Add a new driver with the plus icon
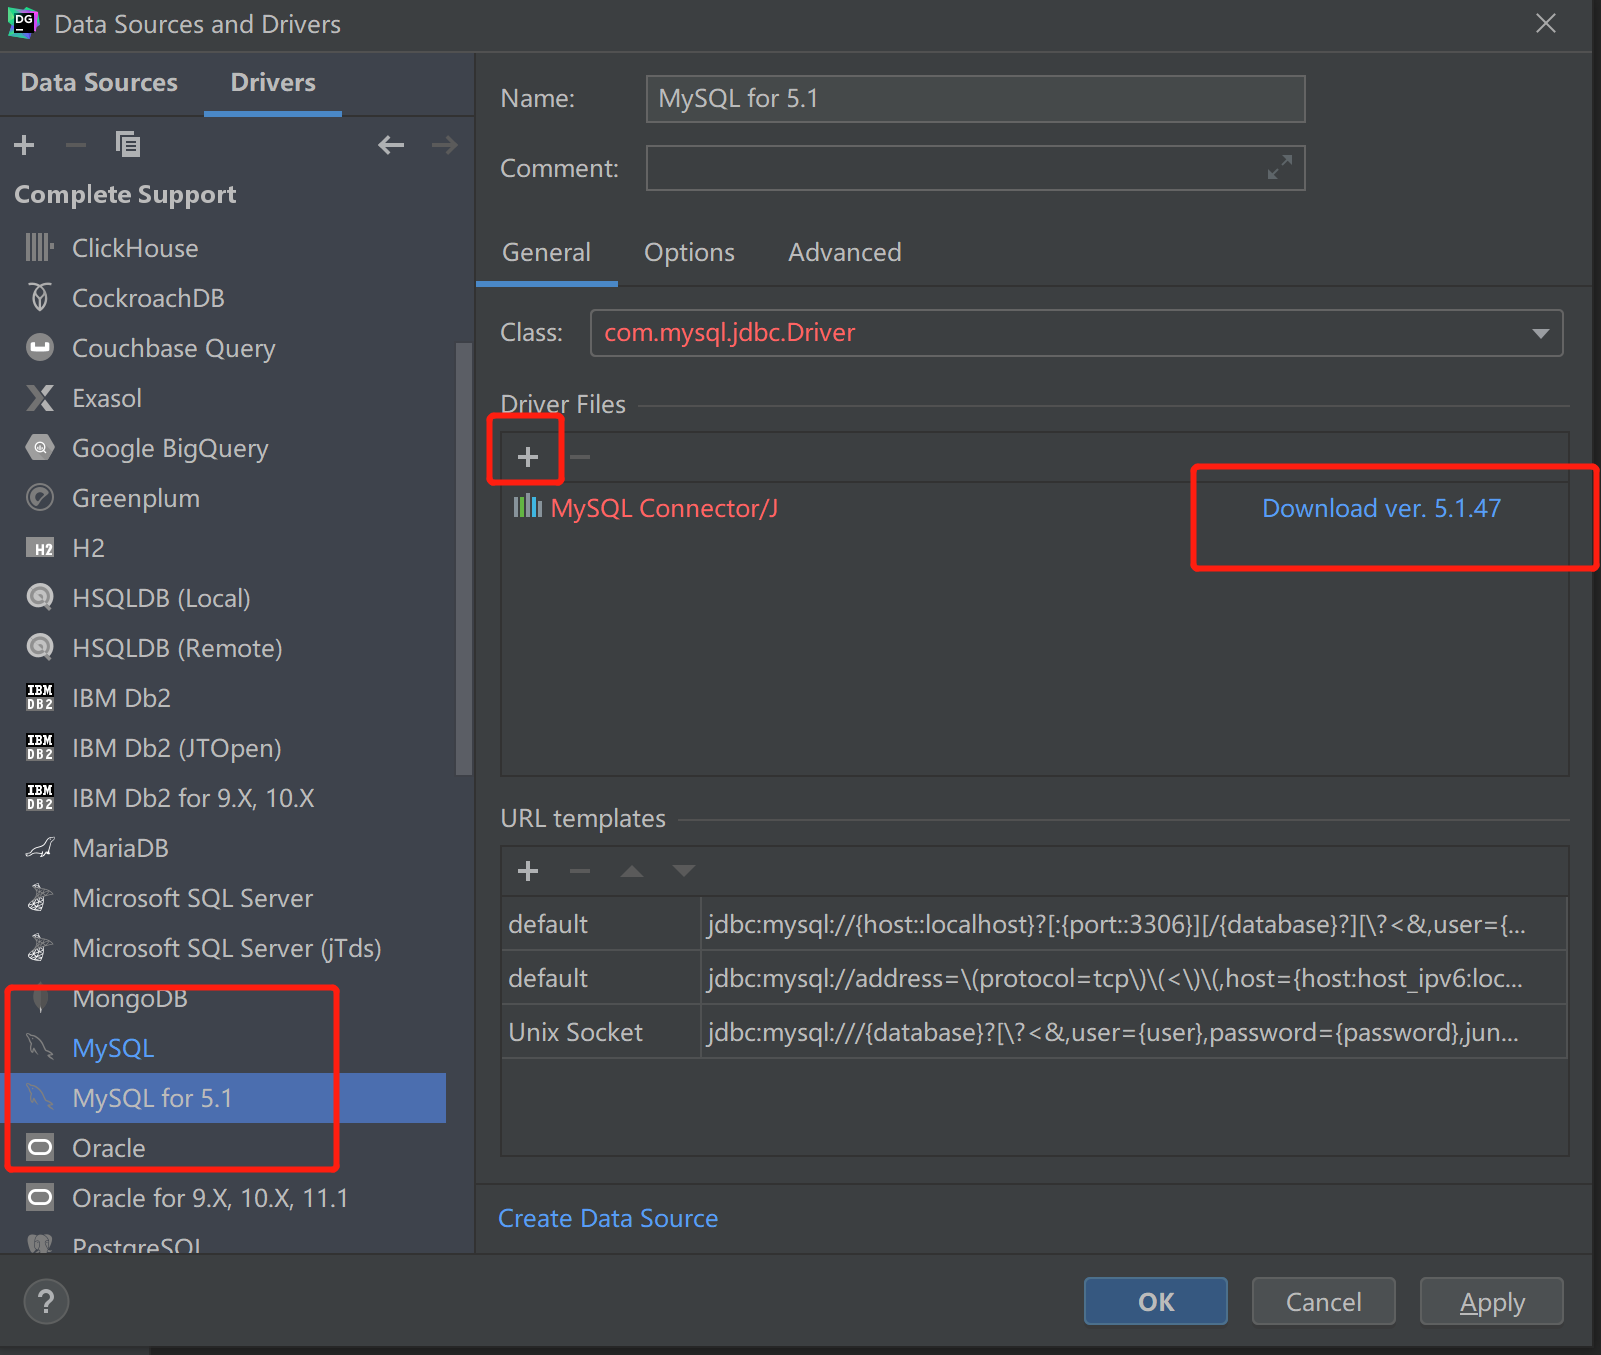1601x1355 pixels. (24, 145)
